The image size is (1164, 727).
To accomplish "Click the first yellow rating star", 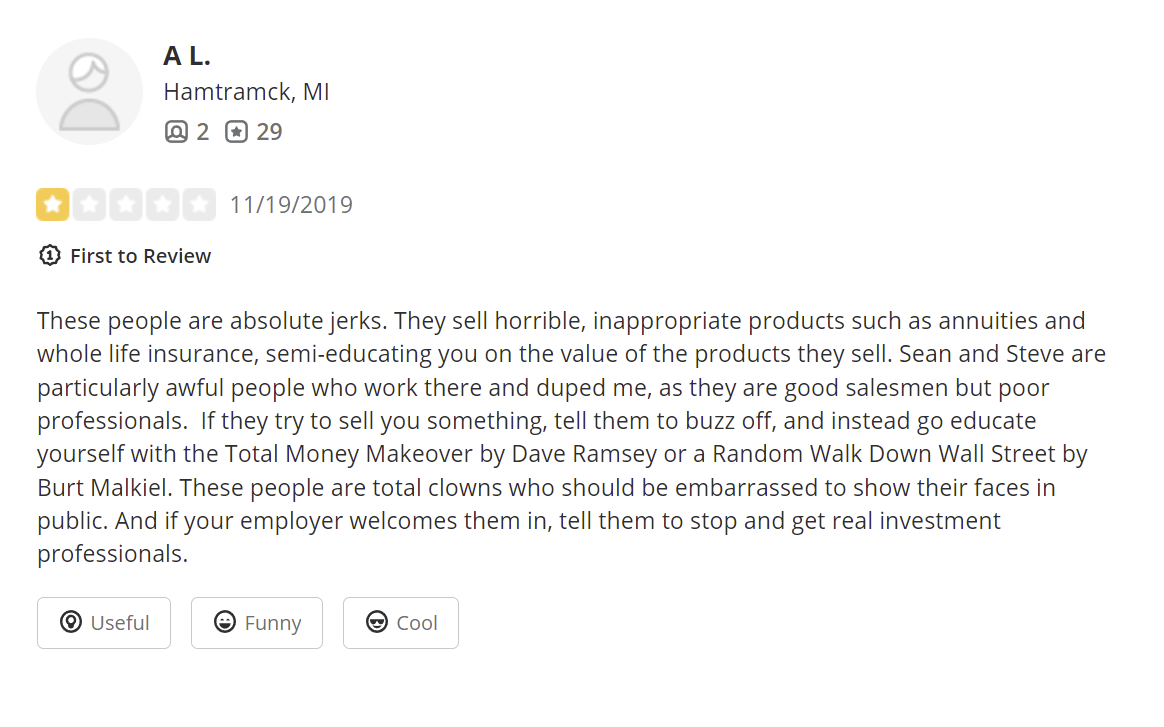I will pyautogui.click(x=53, y=205).
